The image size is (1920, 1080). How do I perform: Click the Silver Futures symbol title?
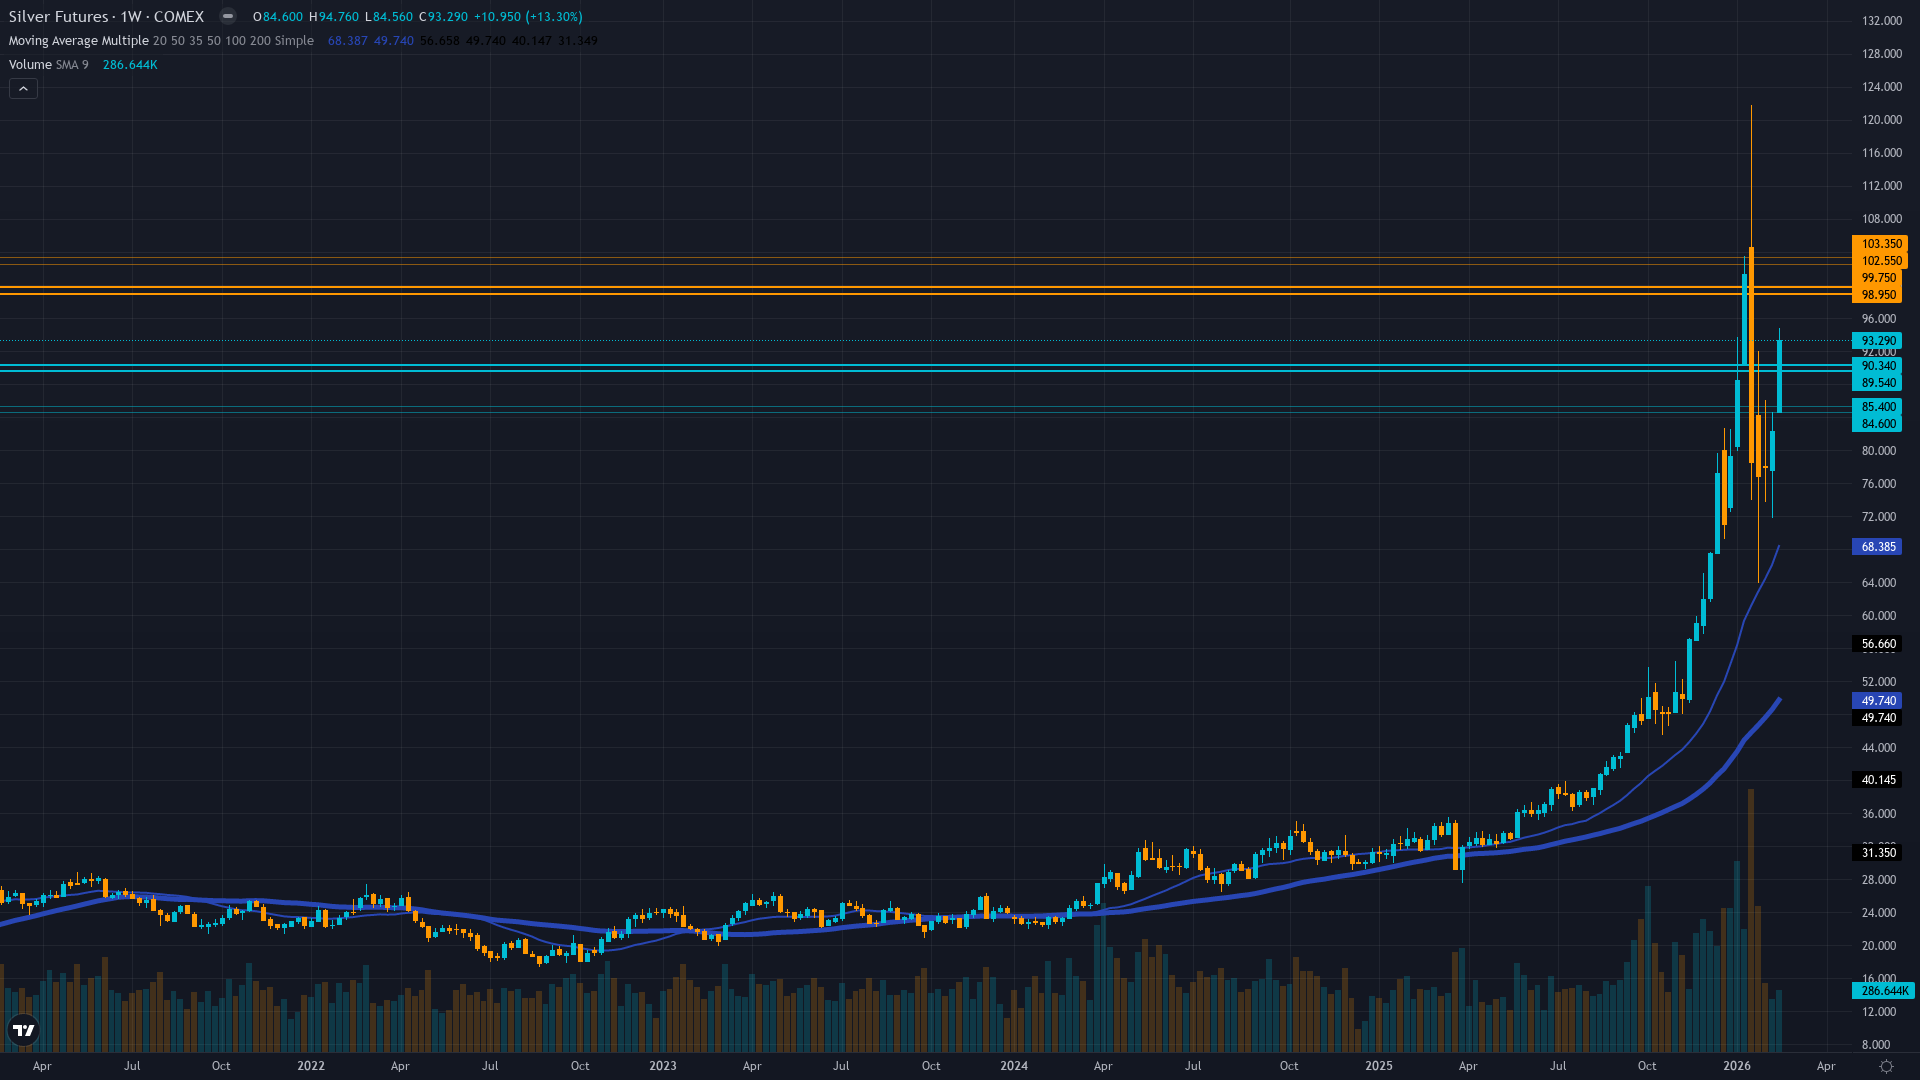(106, 16)
